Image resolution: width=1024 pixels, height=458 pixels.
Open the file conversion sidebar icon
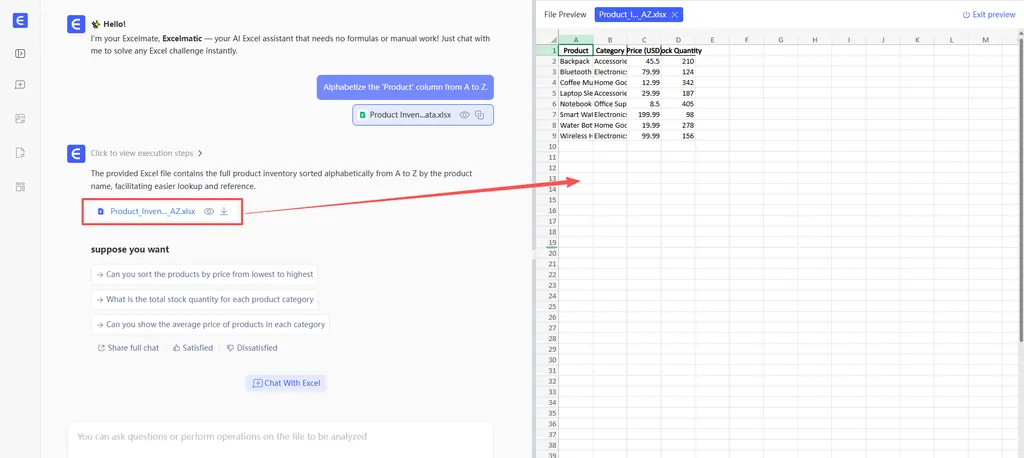20,153
